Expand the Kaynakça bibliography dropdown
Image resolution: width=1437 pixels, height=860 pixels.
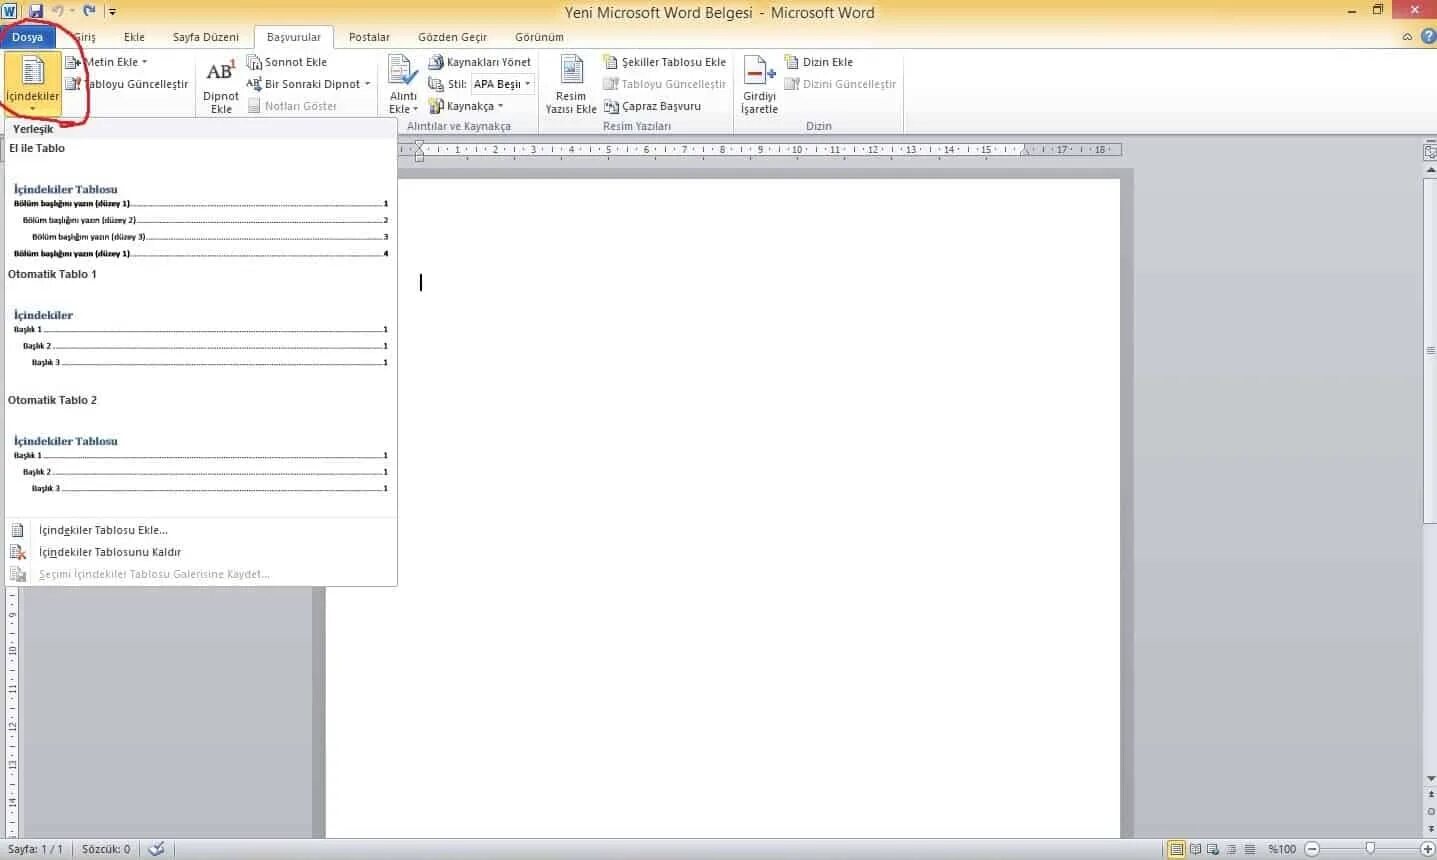465,106
